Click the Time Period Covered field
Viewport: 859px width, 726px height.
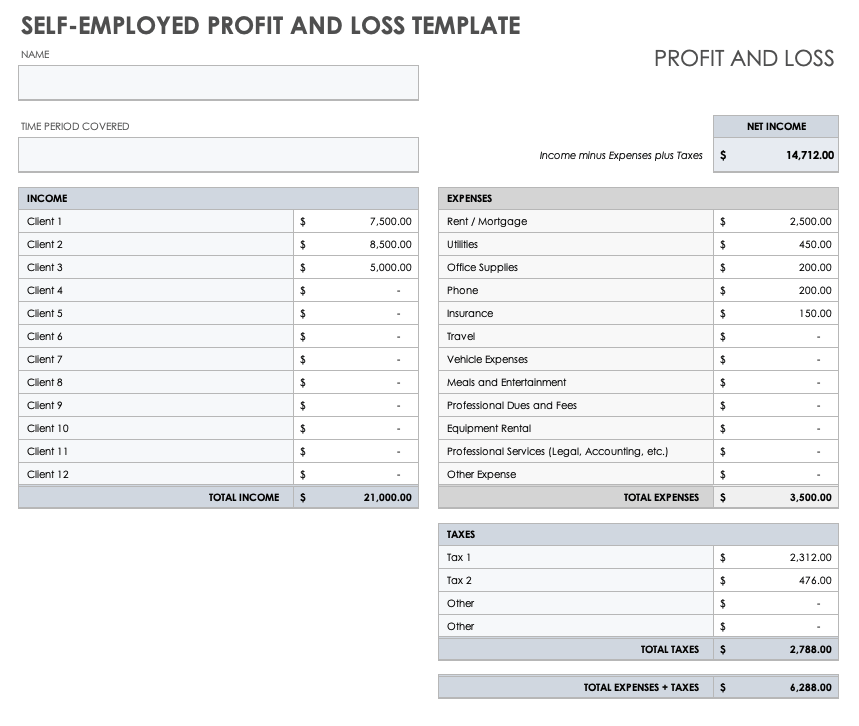point(218,155)
